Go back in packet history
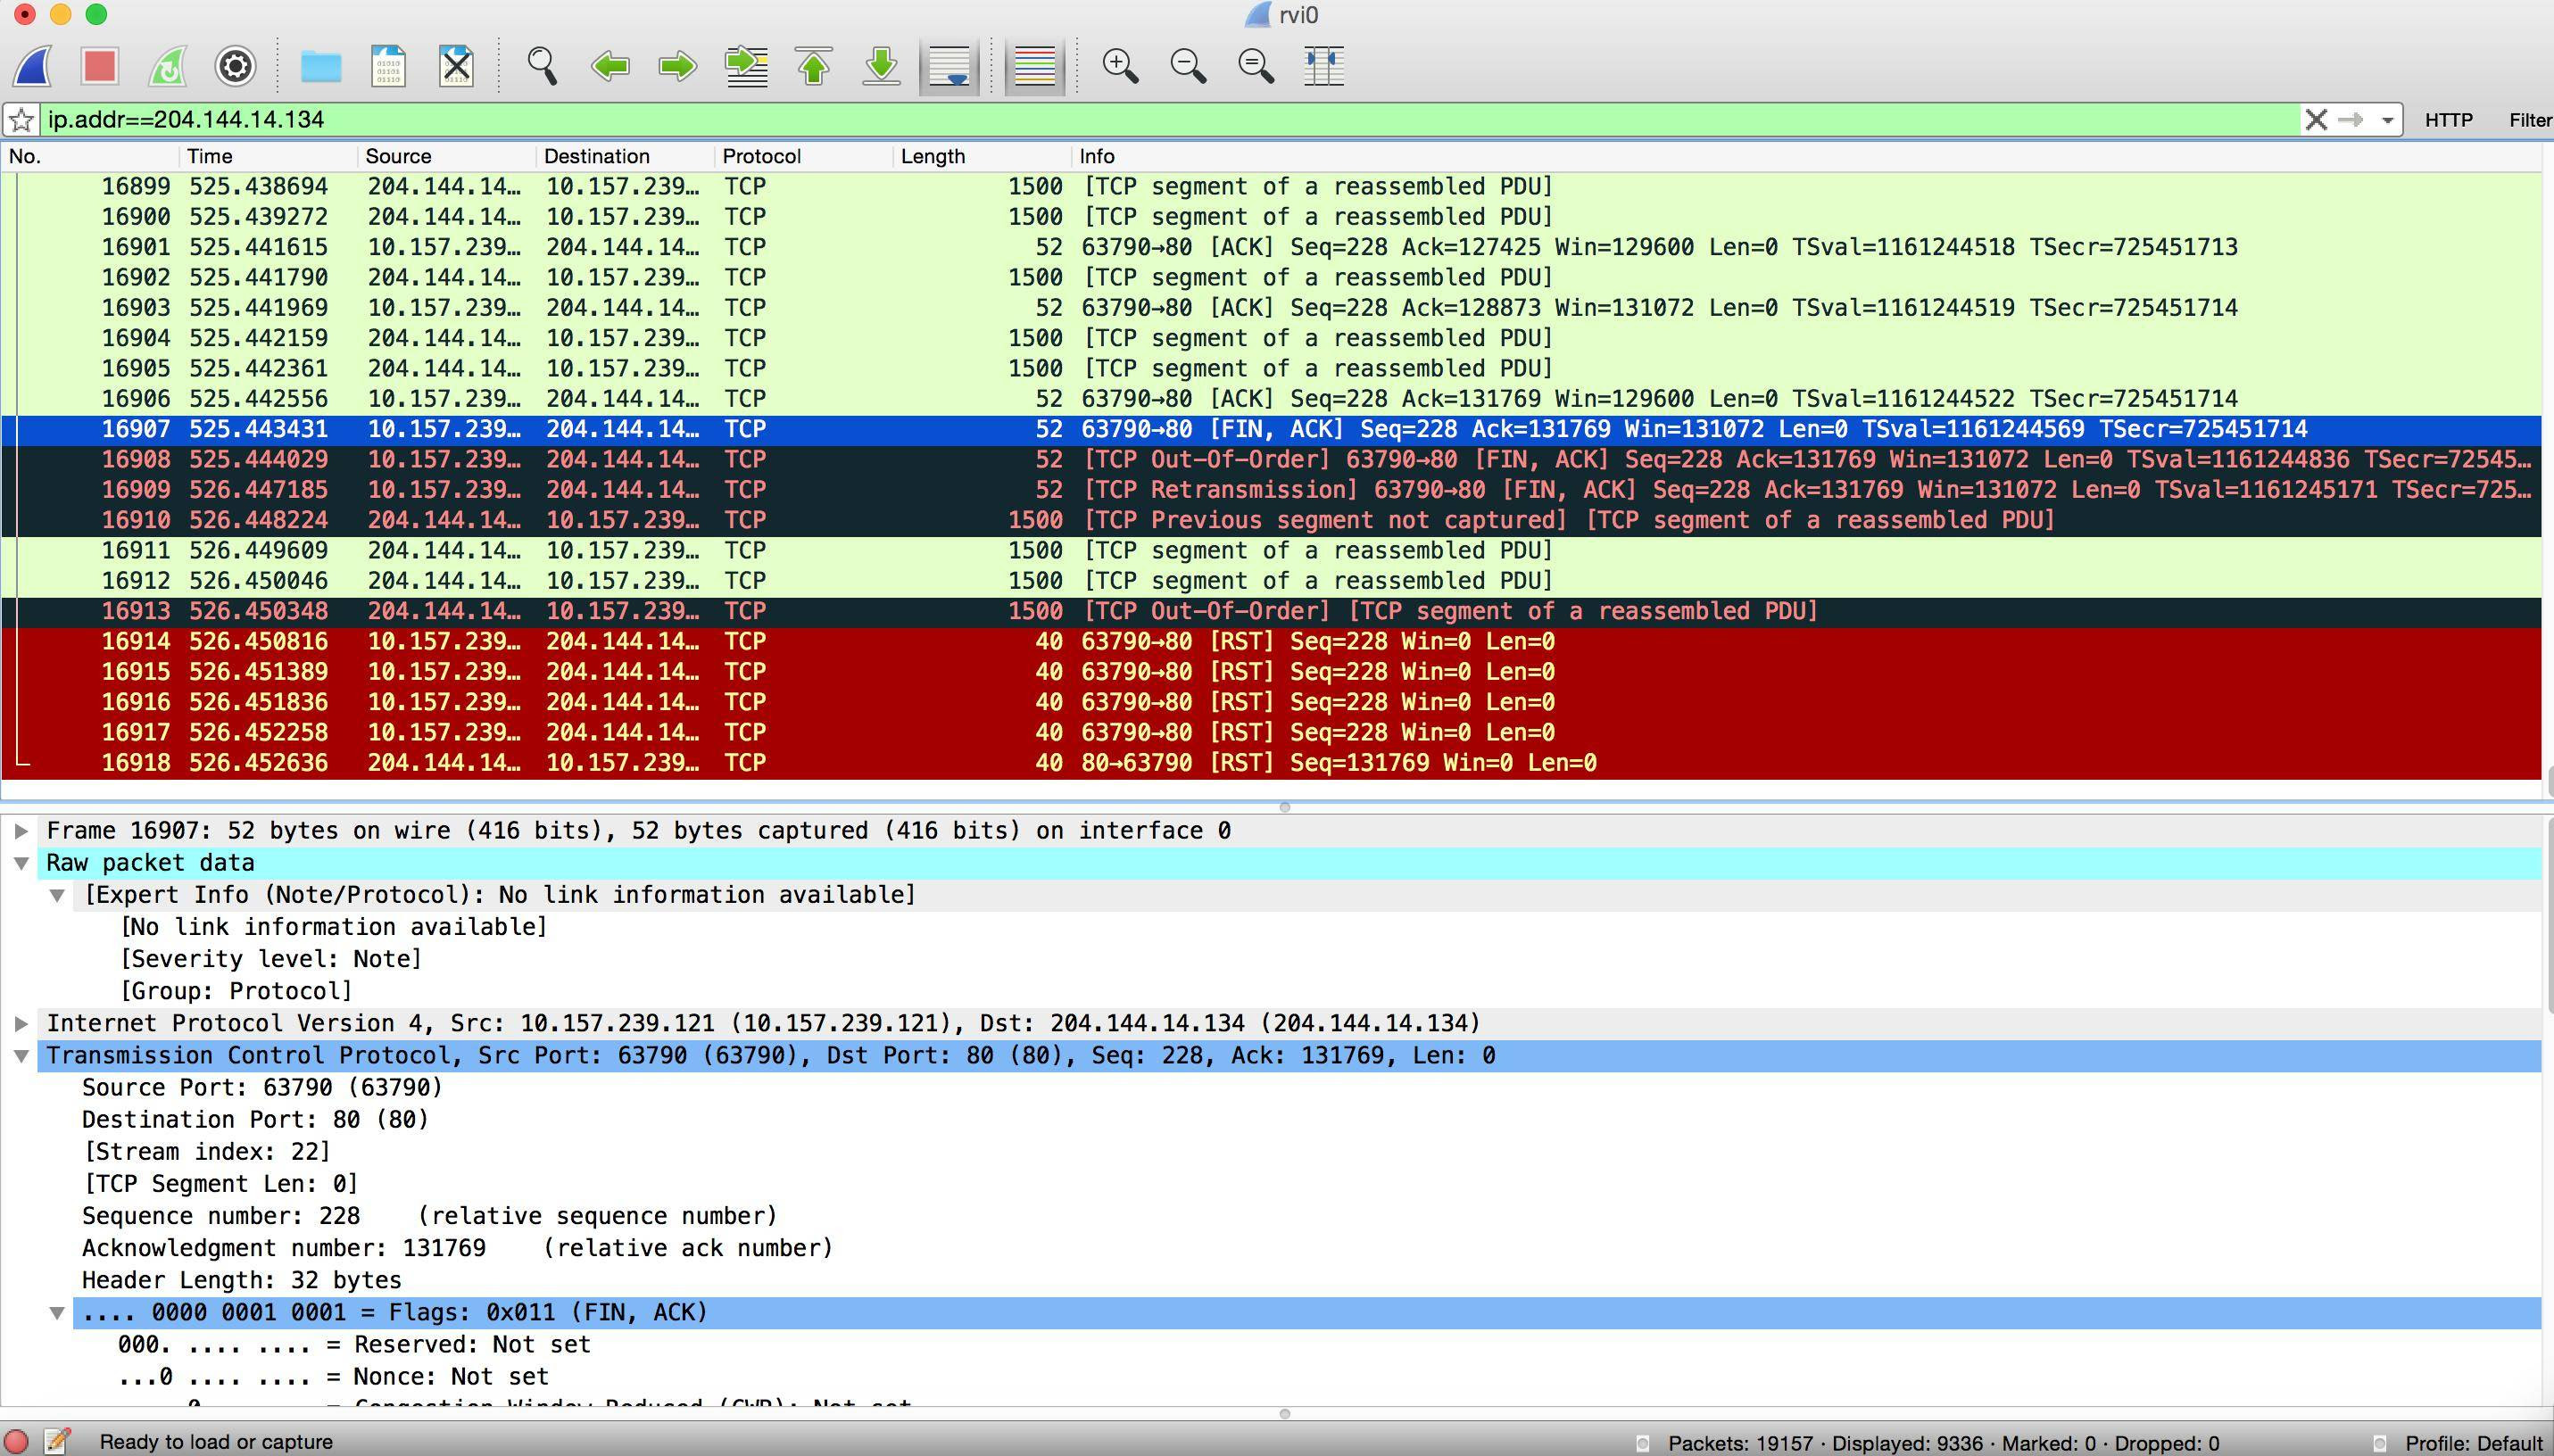The width and height of the screenshot is (2554, 1456). click(610, 67)
